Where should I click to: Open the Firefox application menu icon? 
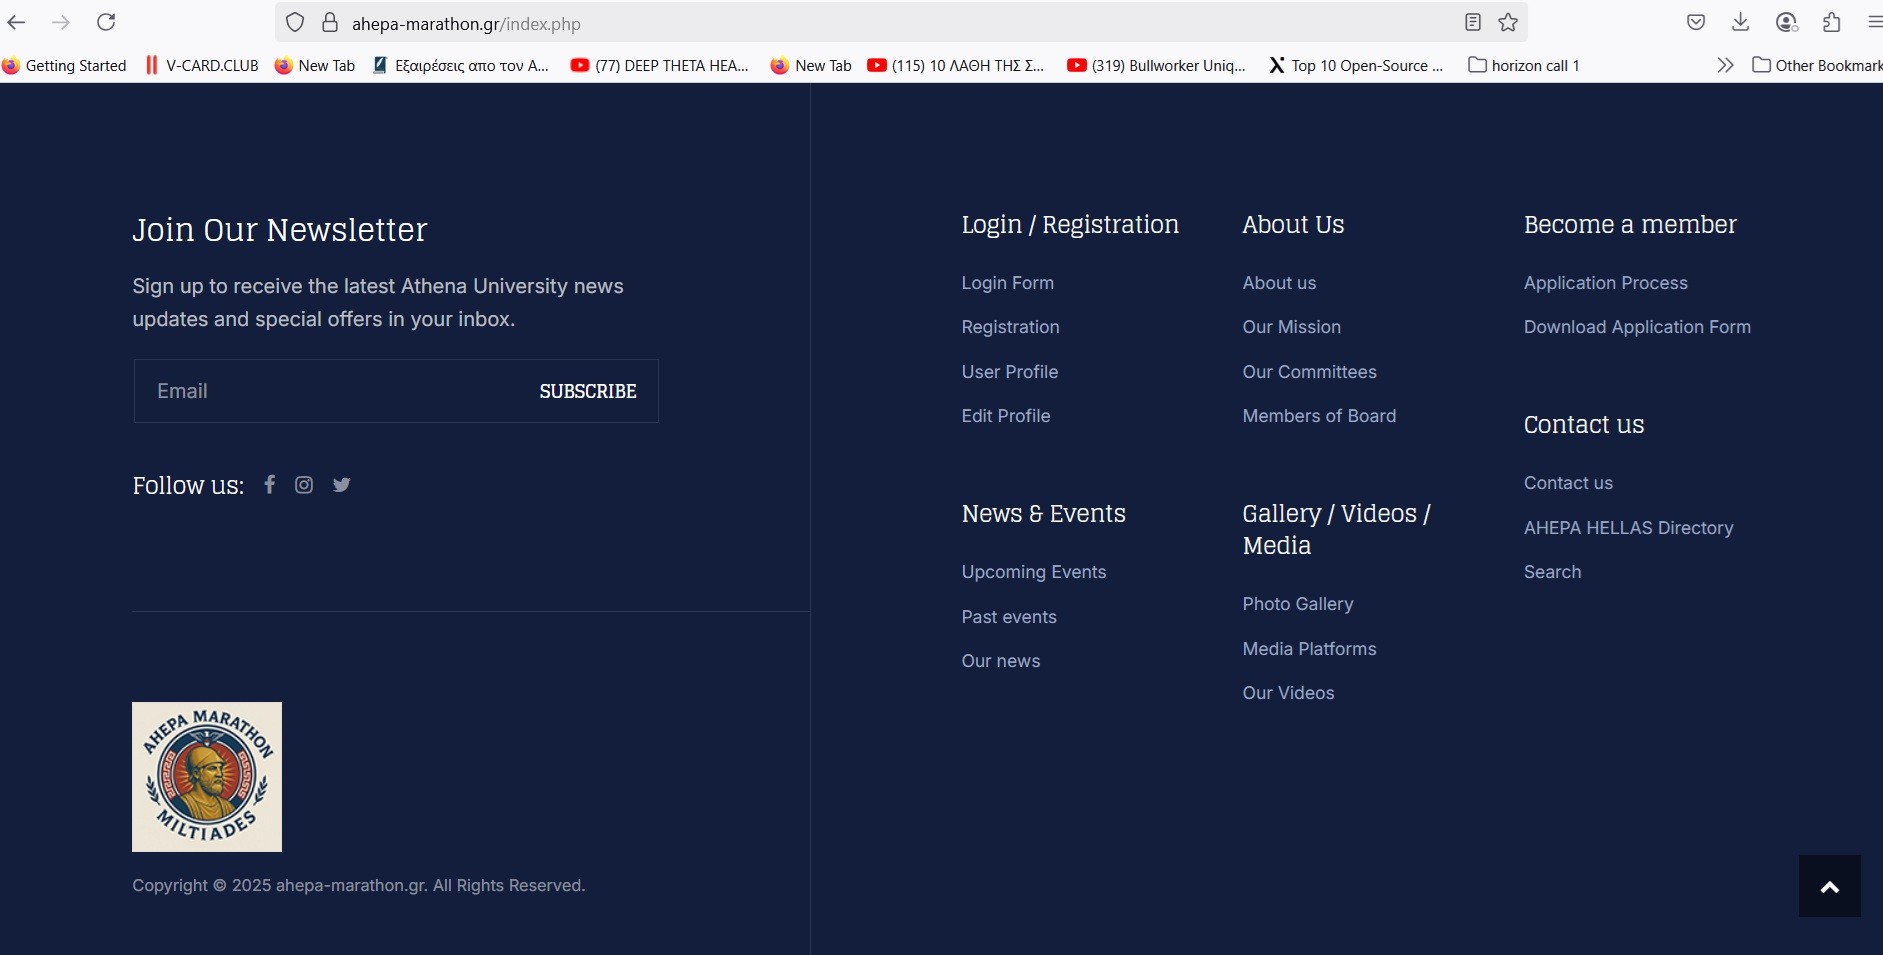1875,22
